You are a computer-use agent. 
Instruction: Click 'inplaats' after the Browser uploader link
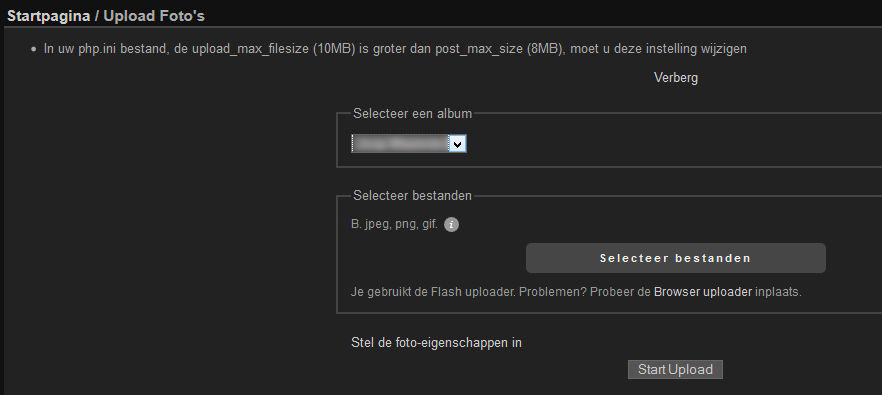point(778,292)
